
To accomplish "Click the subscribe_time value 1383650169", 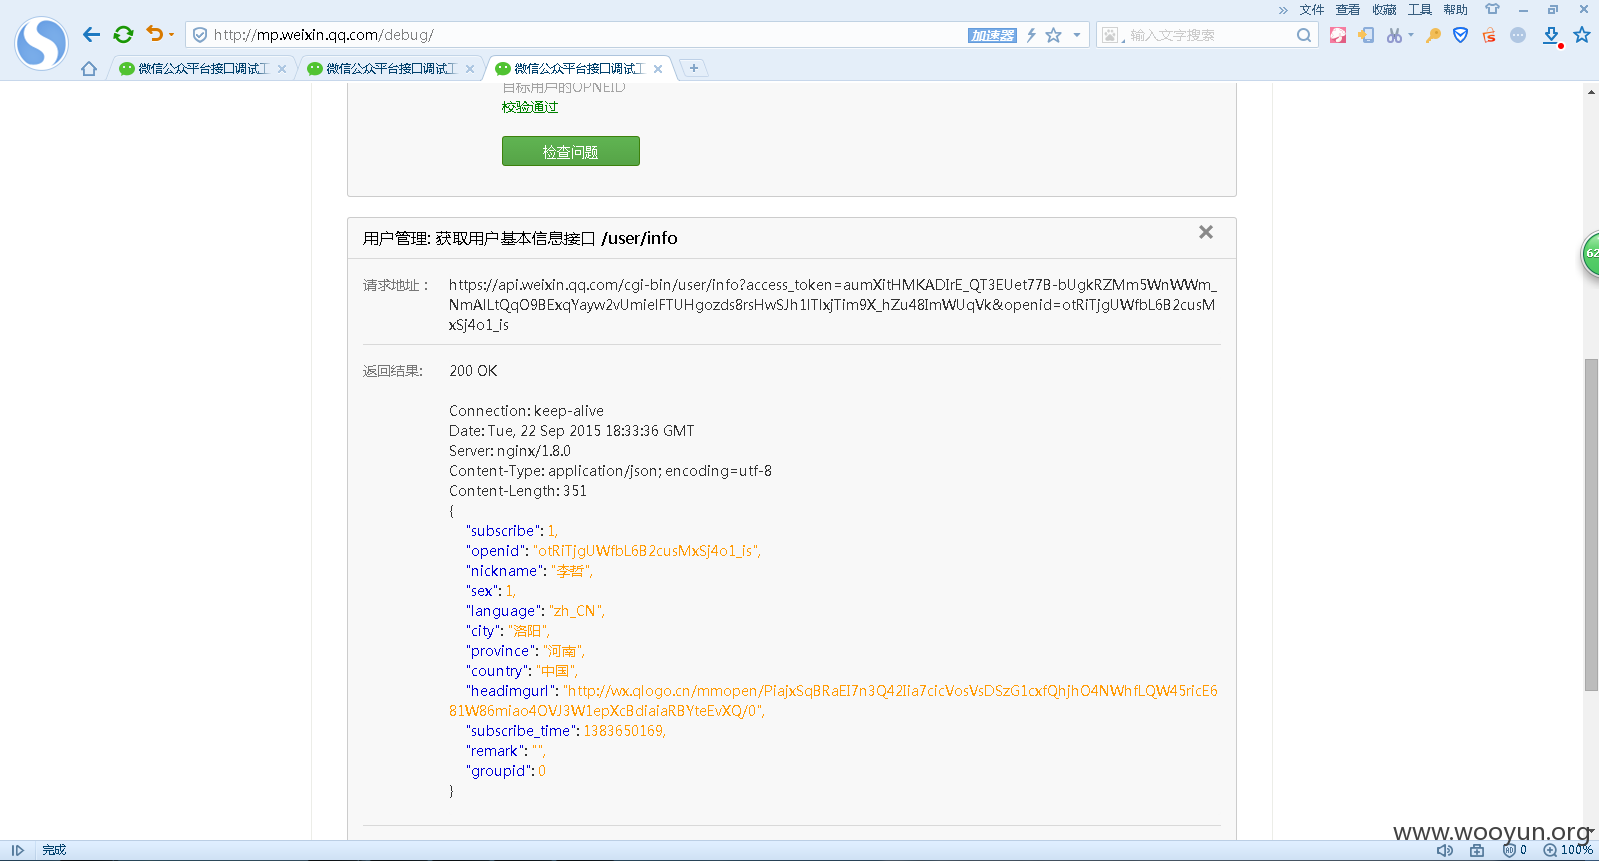I will [624, 731].
